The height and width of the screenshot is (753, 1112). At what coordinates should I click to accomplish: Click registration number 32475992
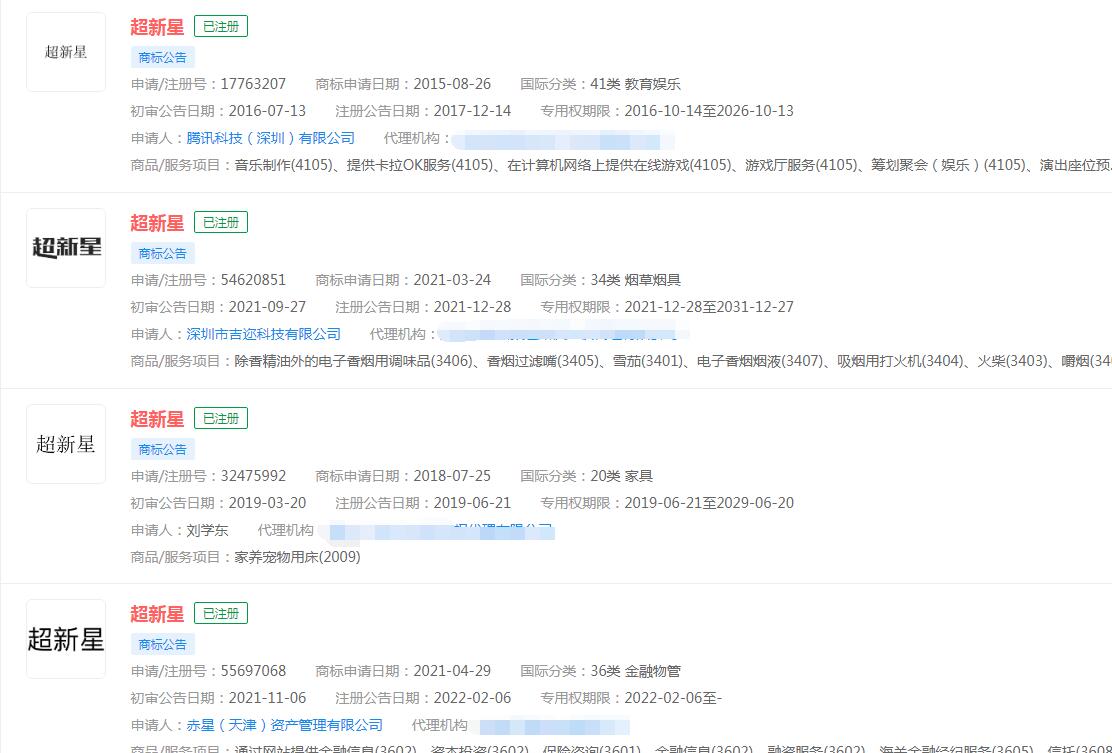[x=253, y=476]
